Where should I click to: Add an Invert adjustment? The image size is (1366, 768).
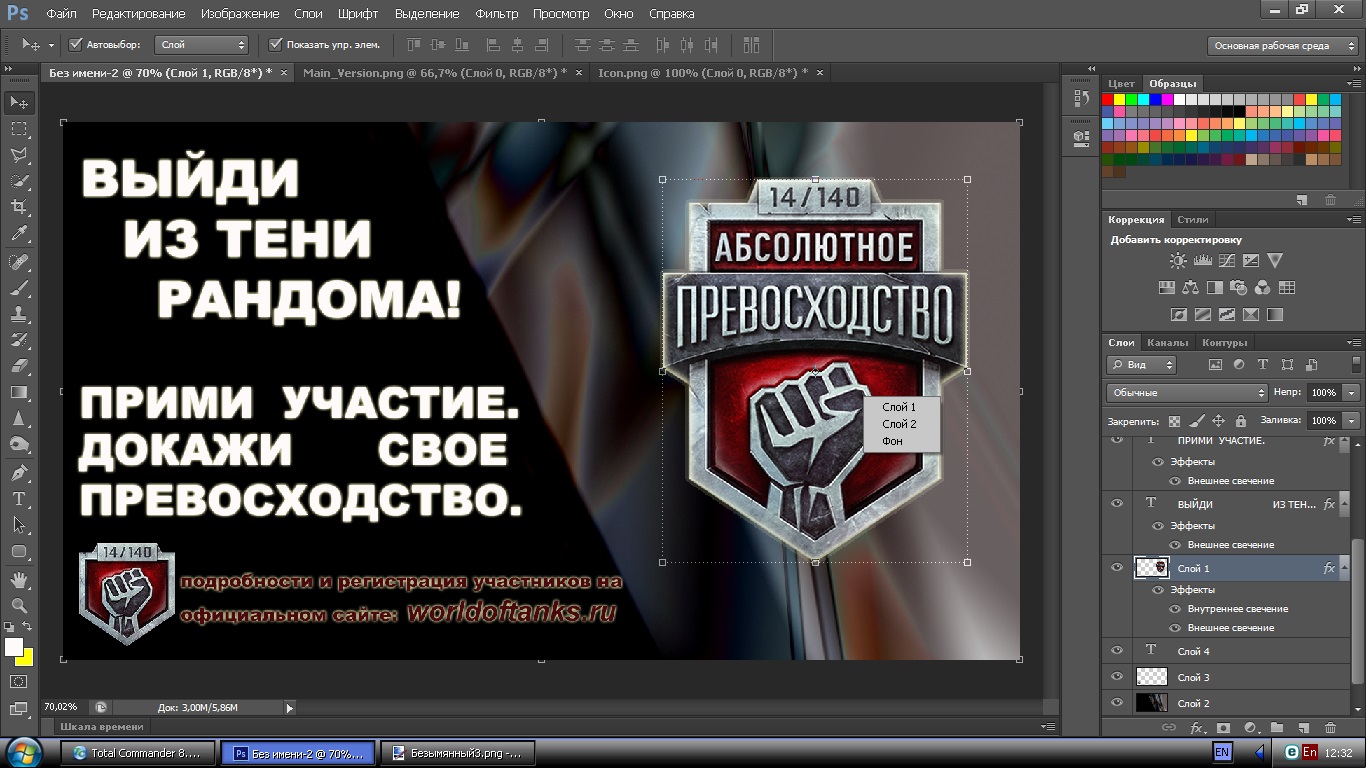pyautogui.click(x=1178, y=315)
